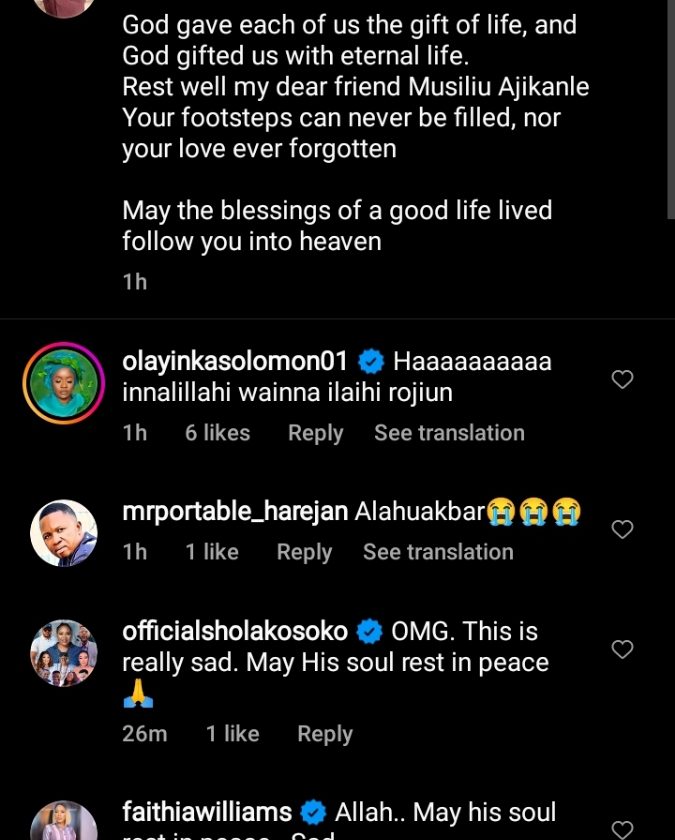The height and width of the screenshot is (840, 675).
Task: Tap verified badge next to olayinkasolomon01
Action: [x=371, y=361]
